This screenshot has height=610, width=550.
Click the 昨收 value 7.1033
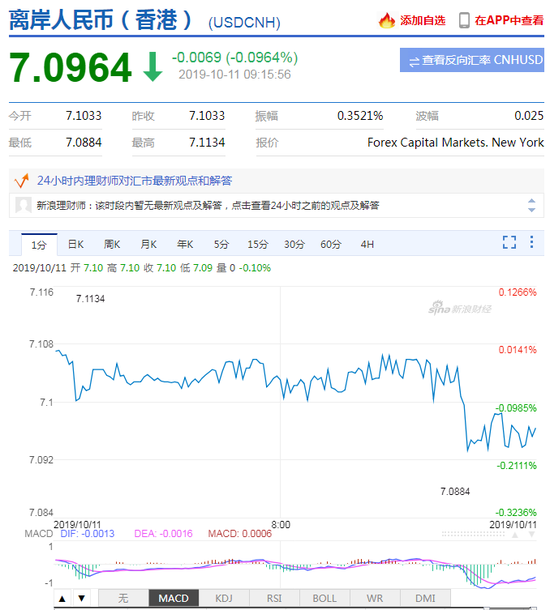[x=207, y=116]
